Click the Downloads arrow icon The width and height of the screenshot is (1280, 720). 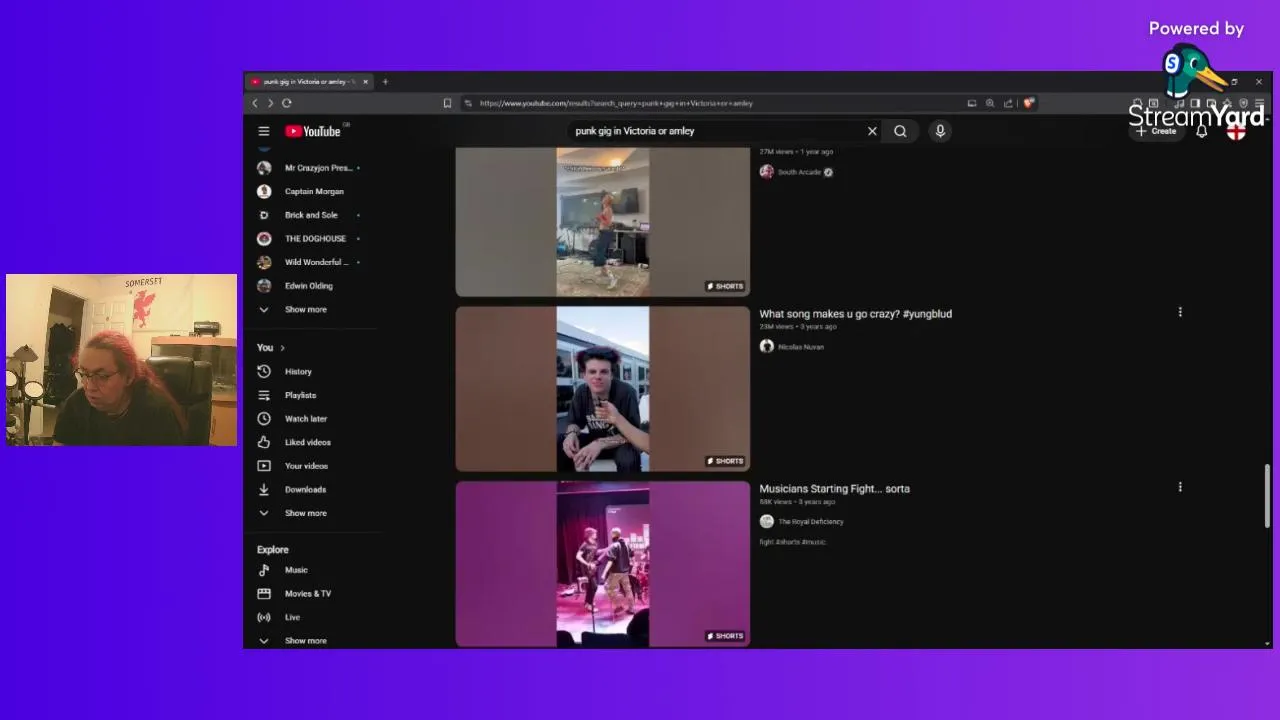(x=264, y=489)
